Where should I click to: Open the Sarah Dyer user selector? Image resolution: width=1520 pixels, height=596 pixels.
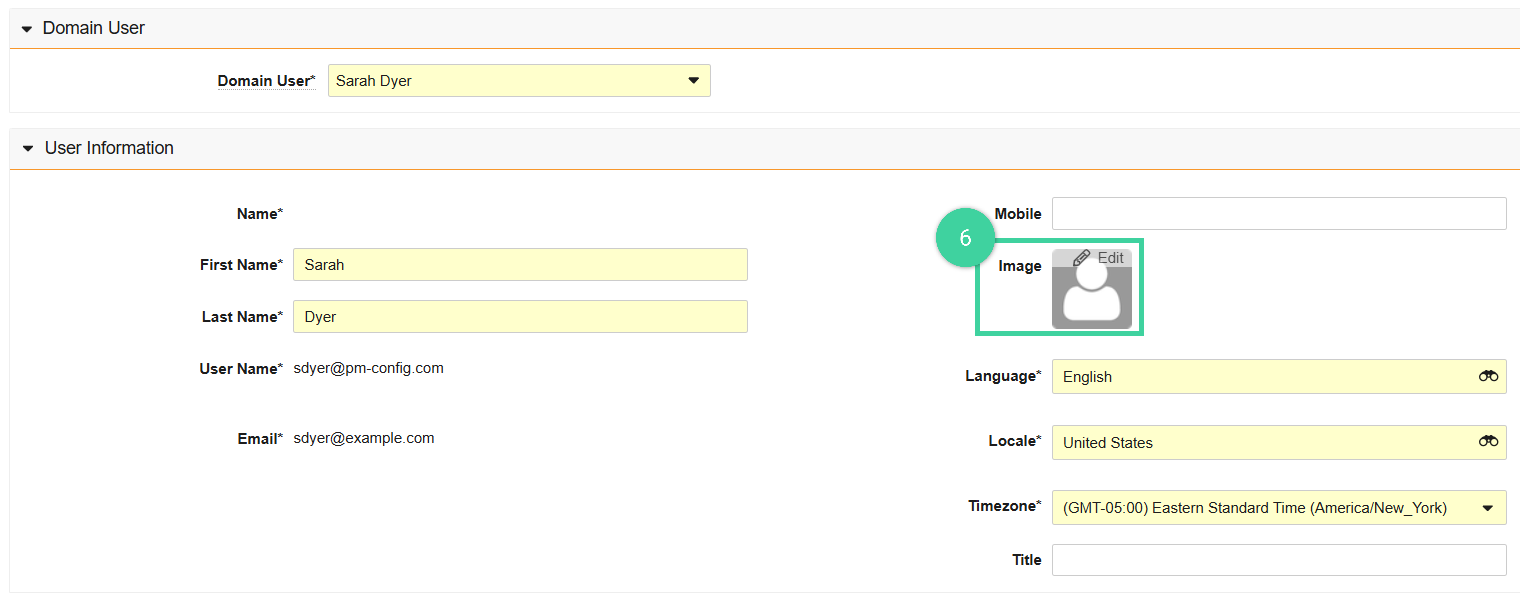pos(519,80)
